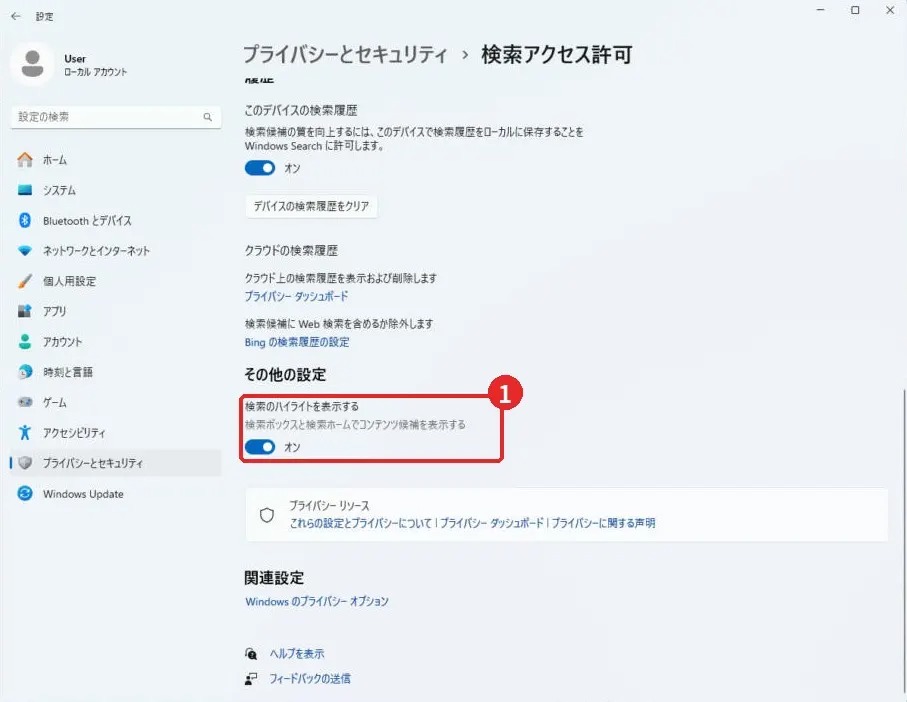Click the 関連設定 heading text

(274, 578)
